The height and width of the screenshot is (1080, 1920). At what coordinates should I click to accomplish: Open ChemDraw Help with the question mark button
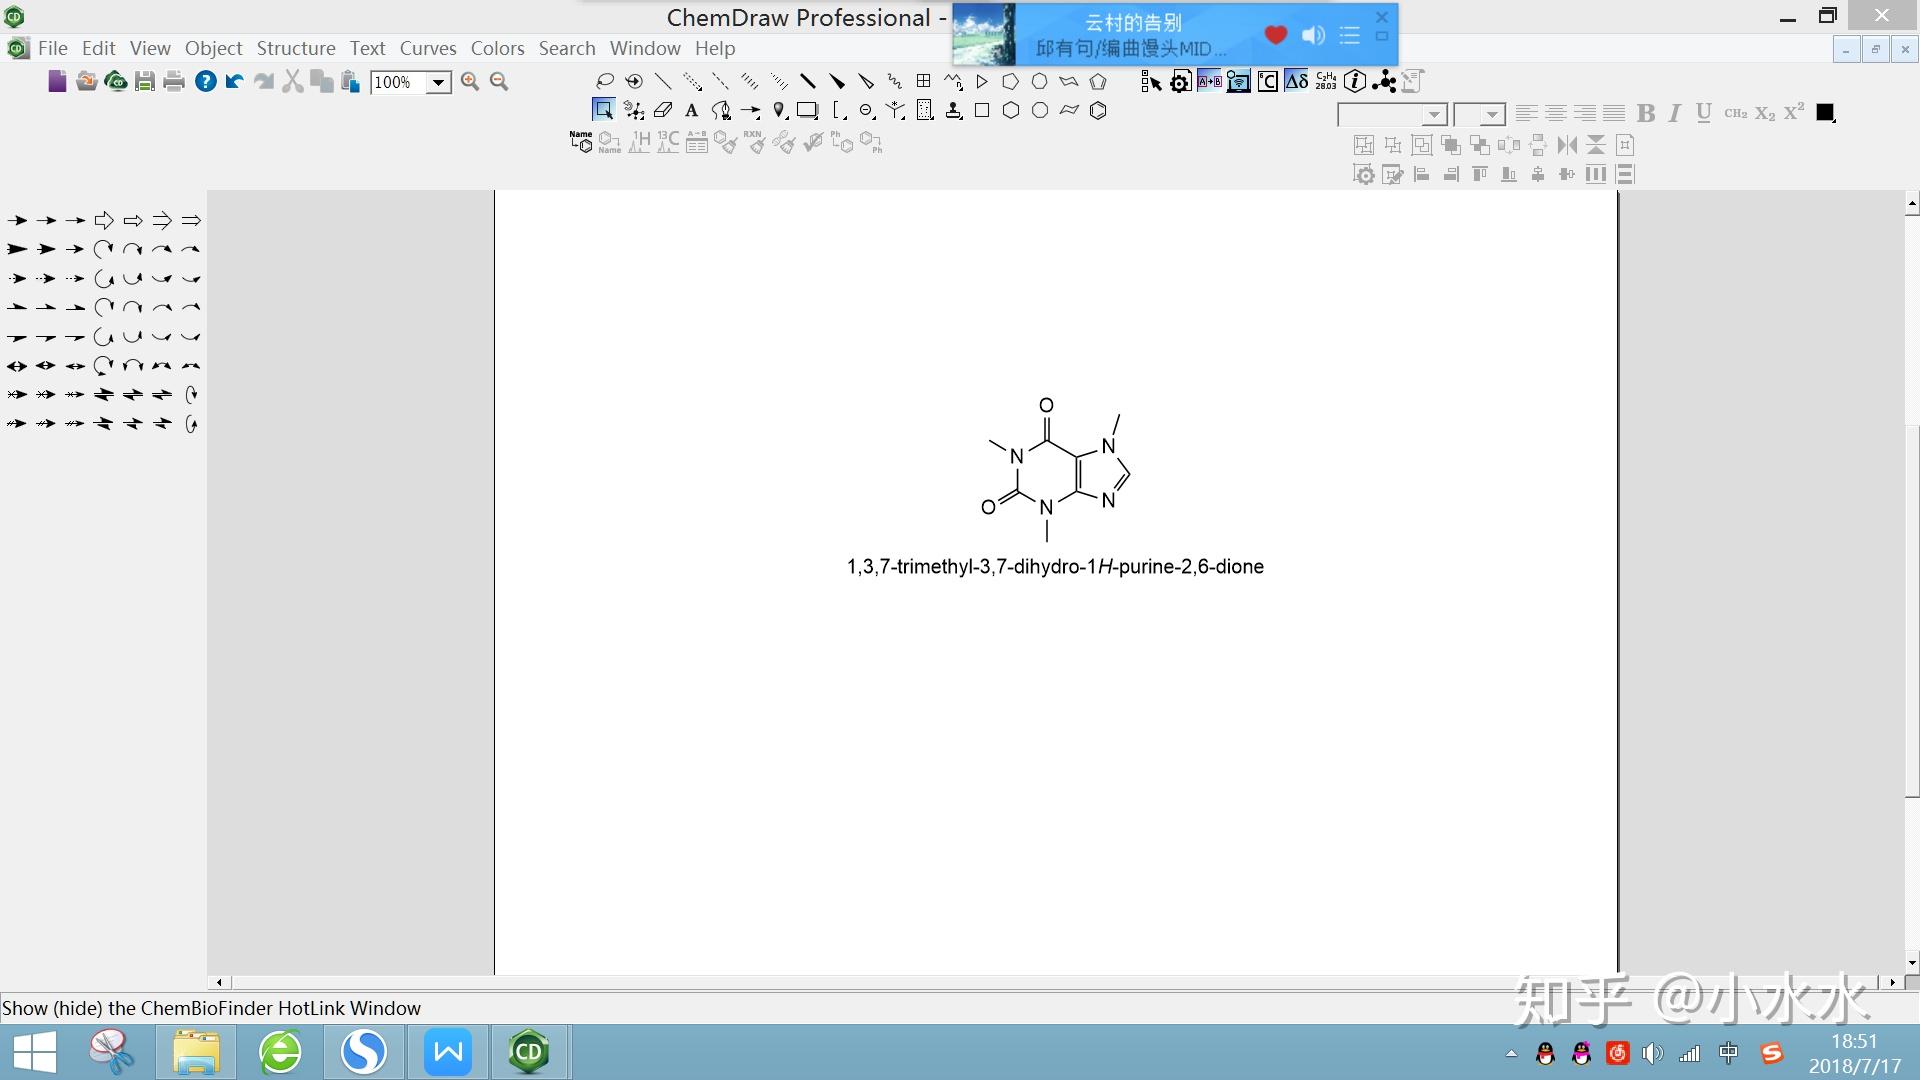click(206, 82)
